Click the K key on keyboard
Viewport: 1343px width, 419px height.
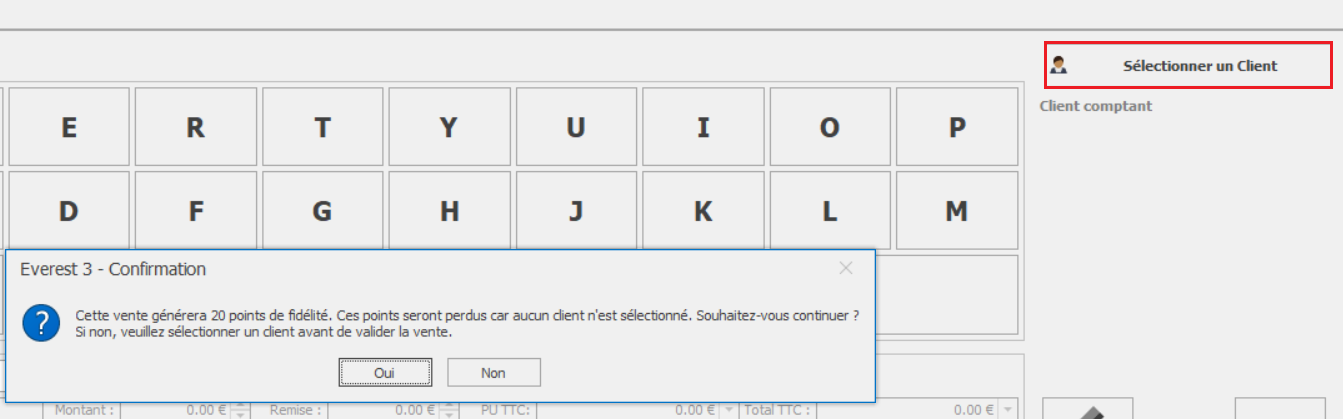pos(703,211)
